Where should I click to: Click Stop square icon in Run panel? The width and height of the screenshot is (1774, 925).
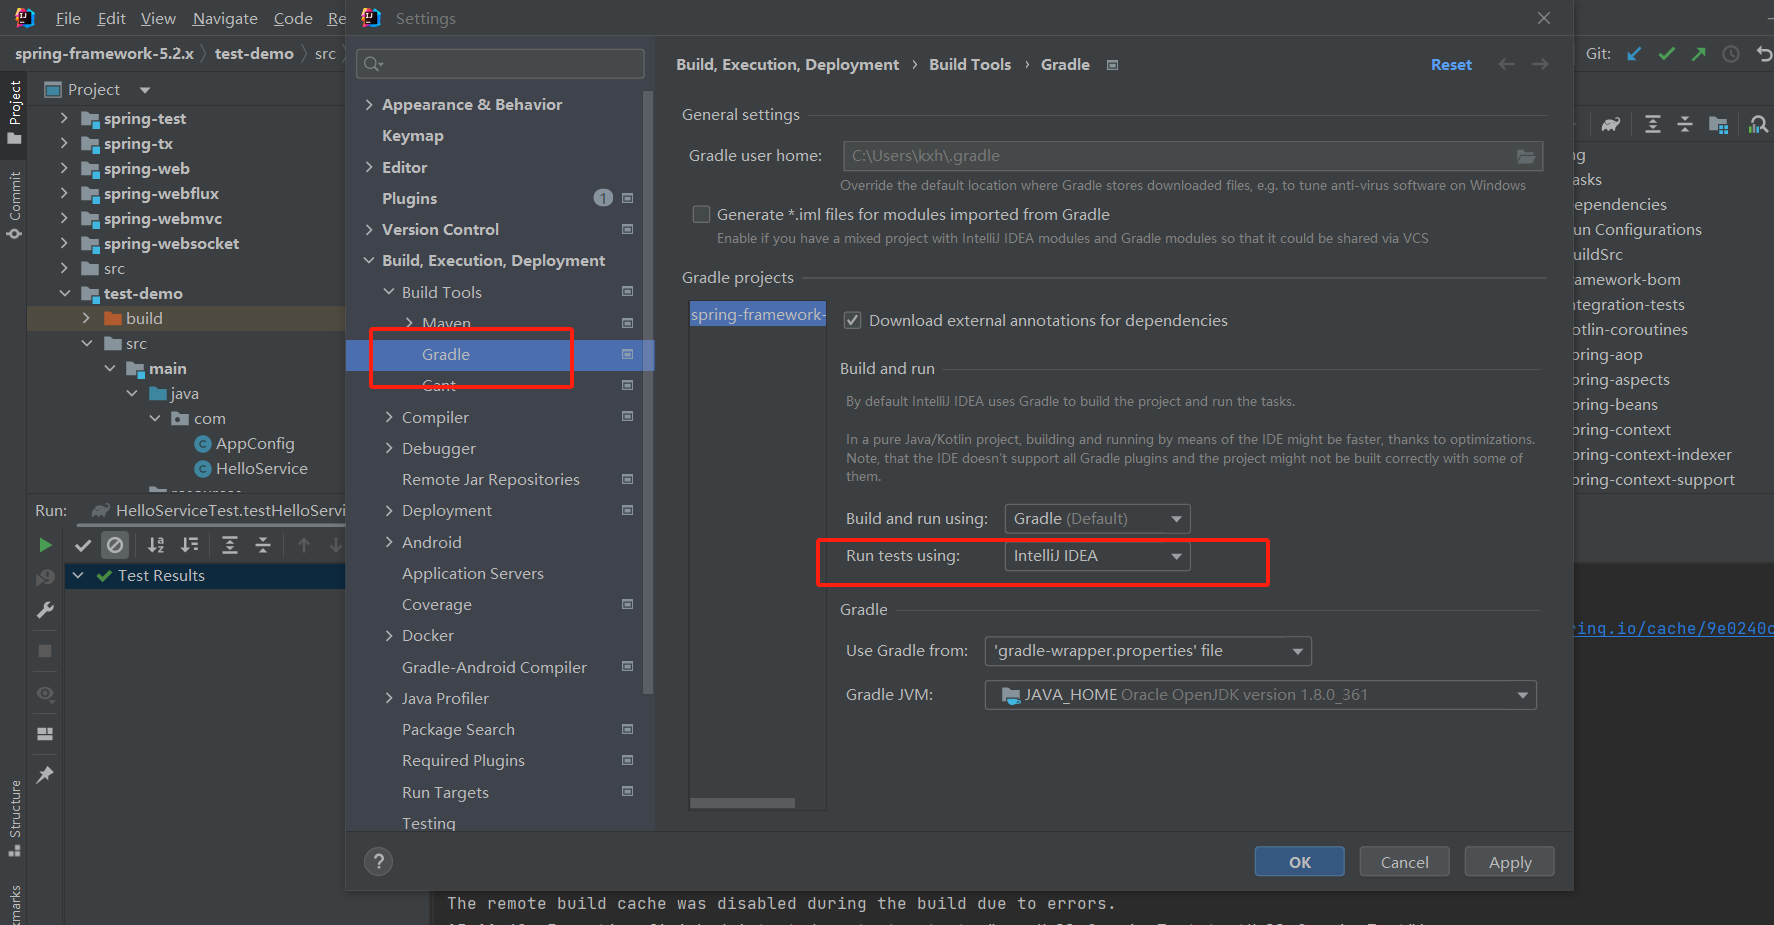click(45, 651)
